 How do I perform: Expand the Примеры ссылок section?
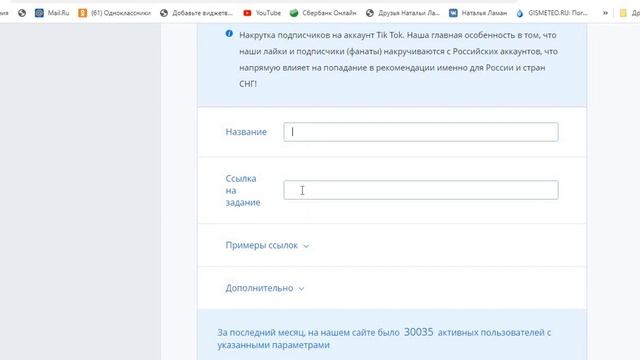(267, 245)
